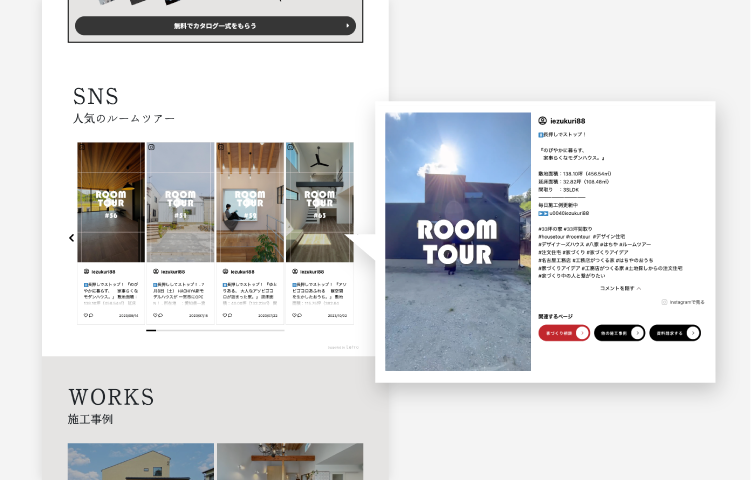Click the carousel previous arrow
This screenshot has height=480, width=751.
(x=71, y=238)
